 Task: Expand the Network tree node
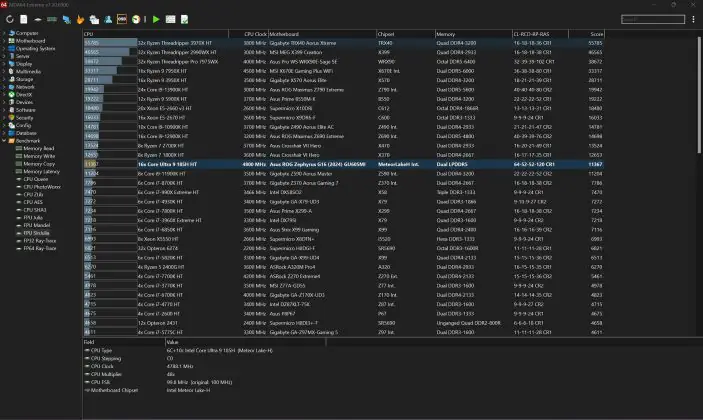pos(4,87)
